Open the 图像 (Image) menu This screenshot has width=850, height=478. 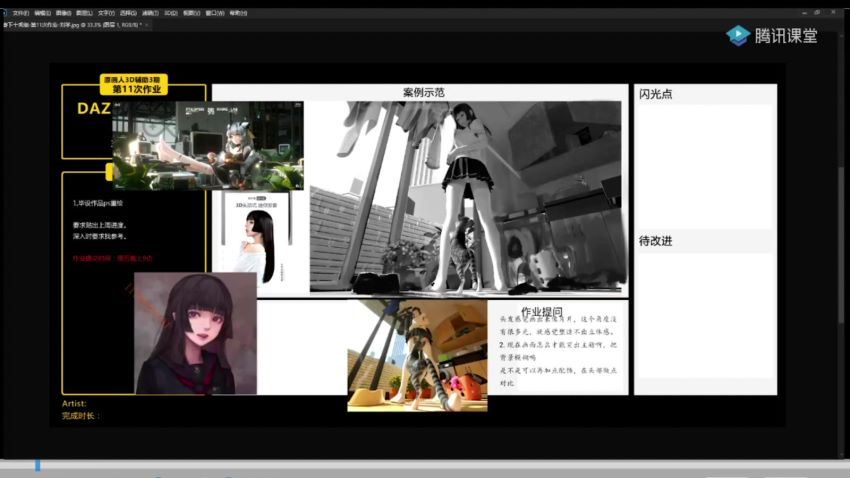click(x=63, y=13)
